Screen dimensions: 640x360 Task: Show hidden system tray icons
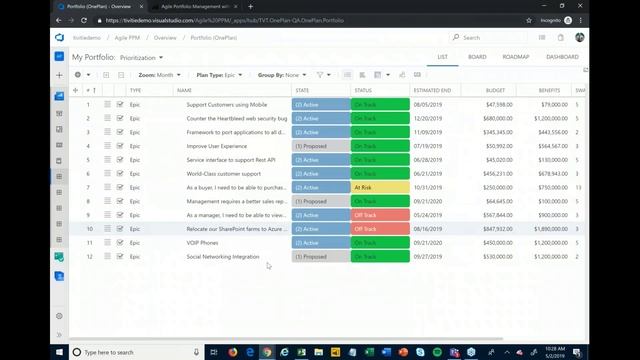click(507, 352)
